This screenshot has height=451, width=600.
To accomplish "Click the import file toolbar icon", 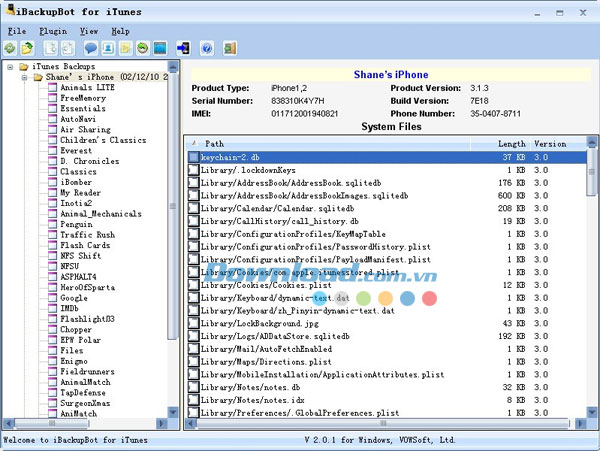I will point(68,48).
